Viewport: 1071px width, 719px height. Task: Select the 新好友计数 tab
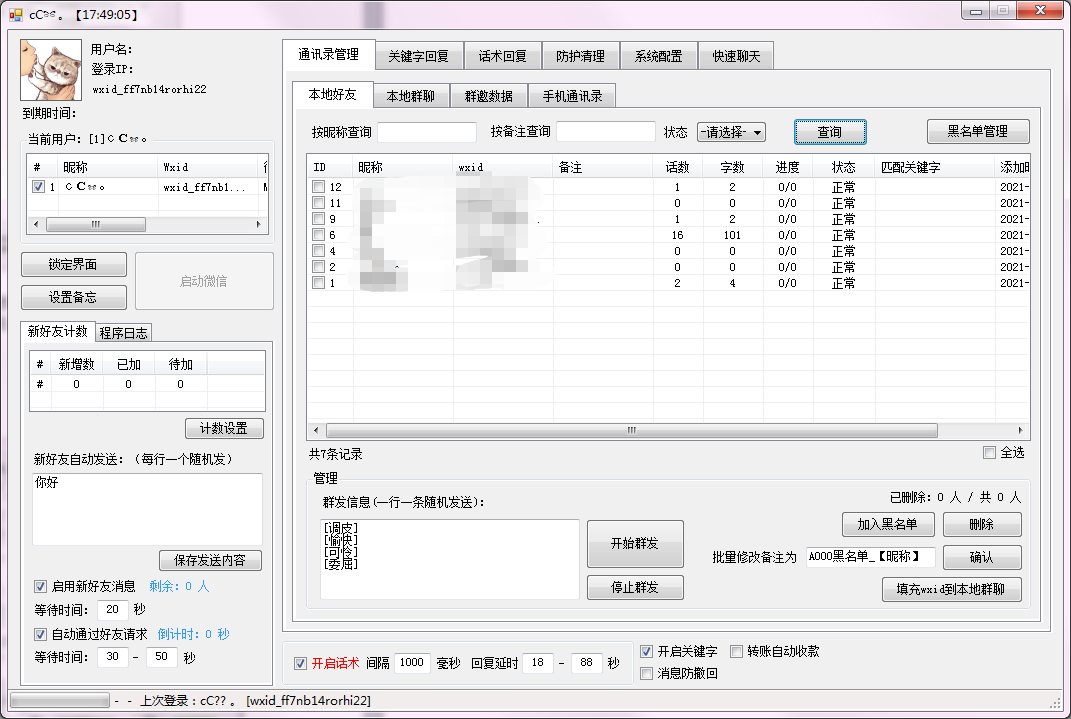tap(57, 331)
